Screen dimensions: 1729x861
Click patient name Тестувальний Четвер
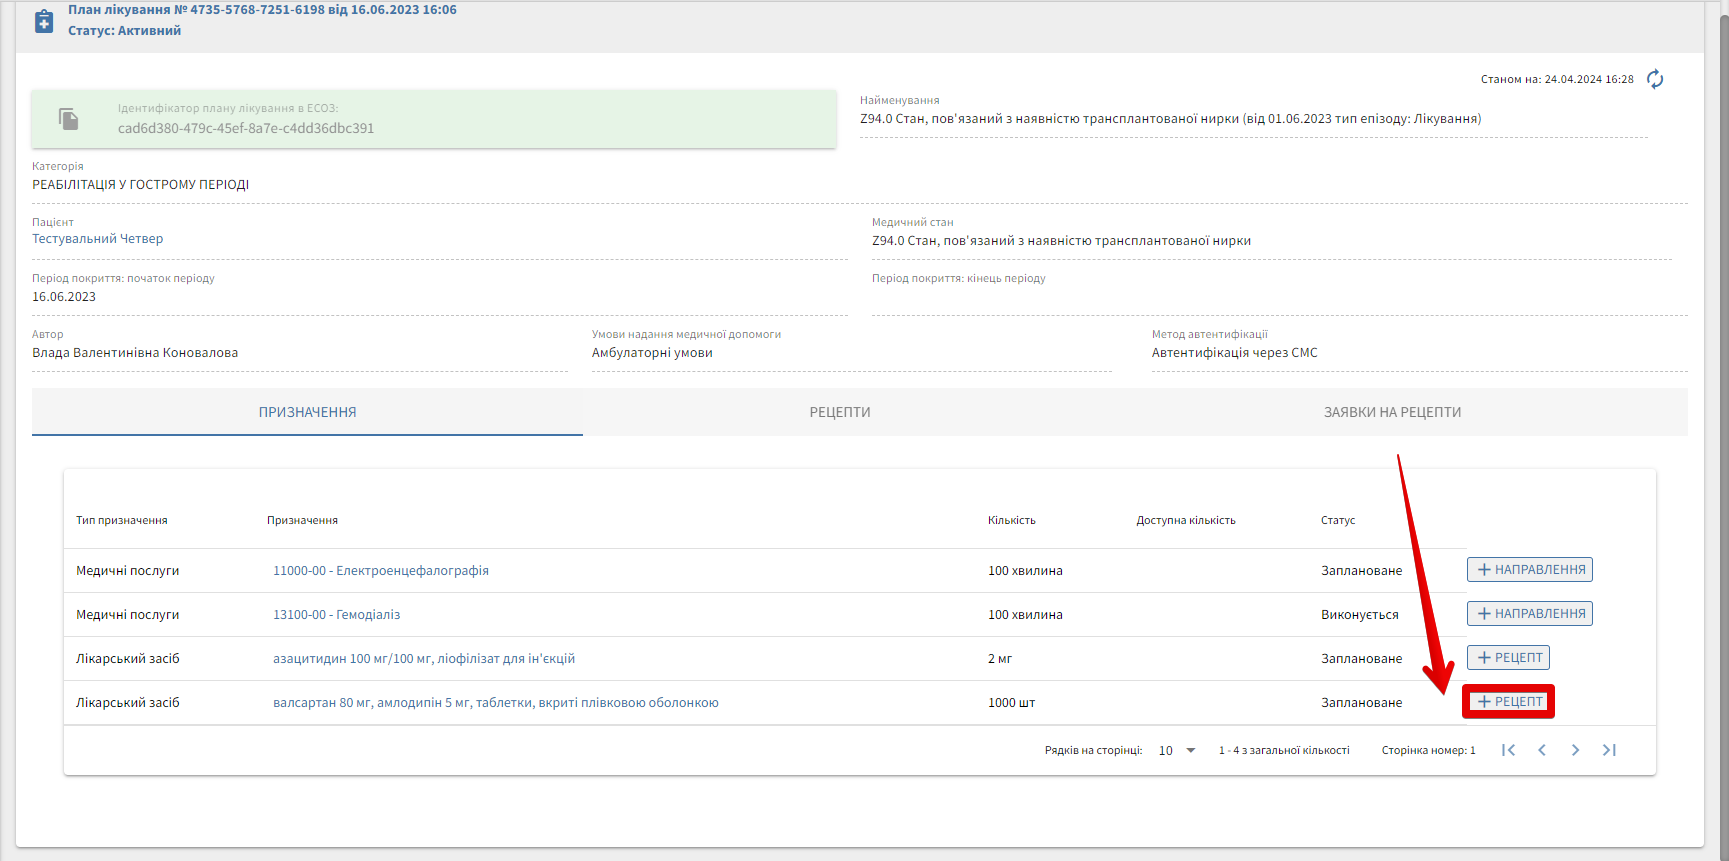97,239
